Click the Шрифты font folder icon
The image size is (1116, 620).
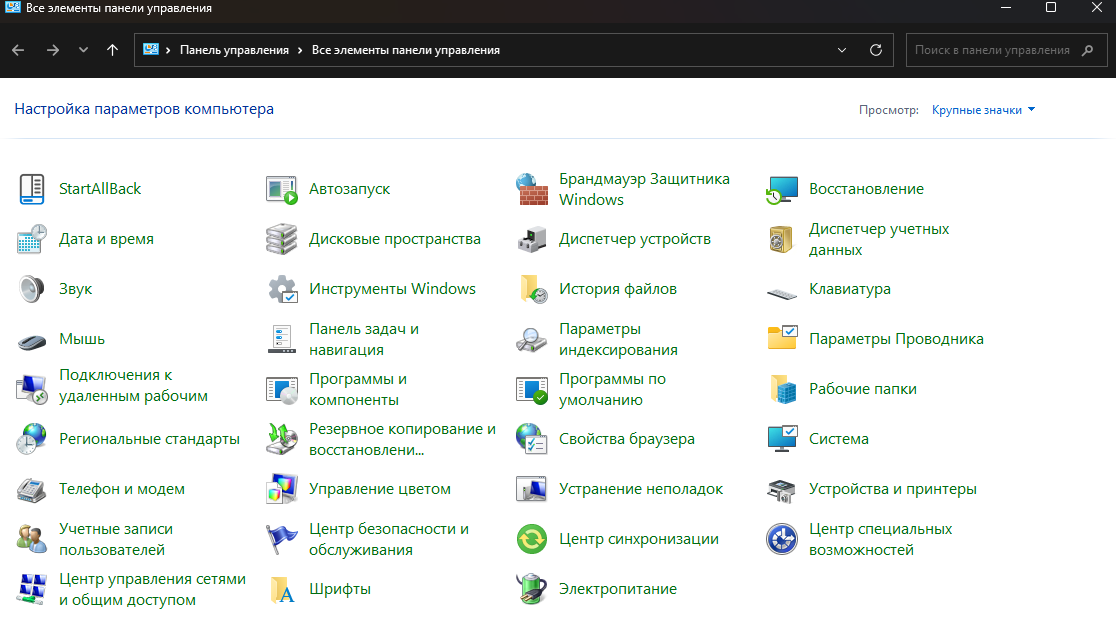click(x=282, y=589)
